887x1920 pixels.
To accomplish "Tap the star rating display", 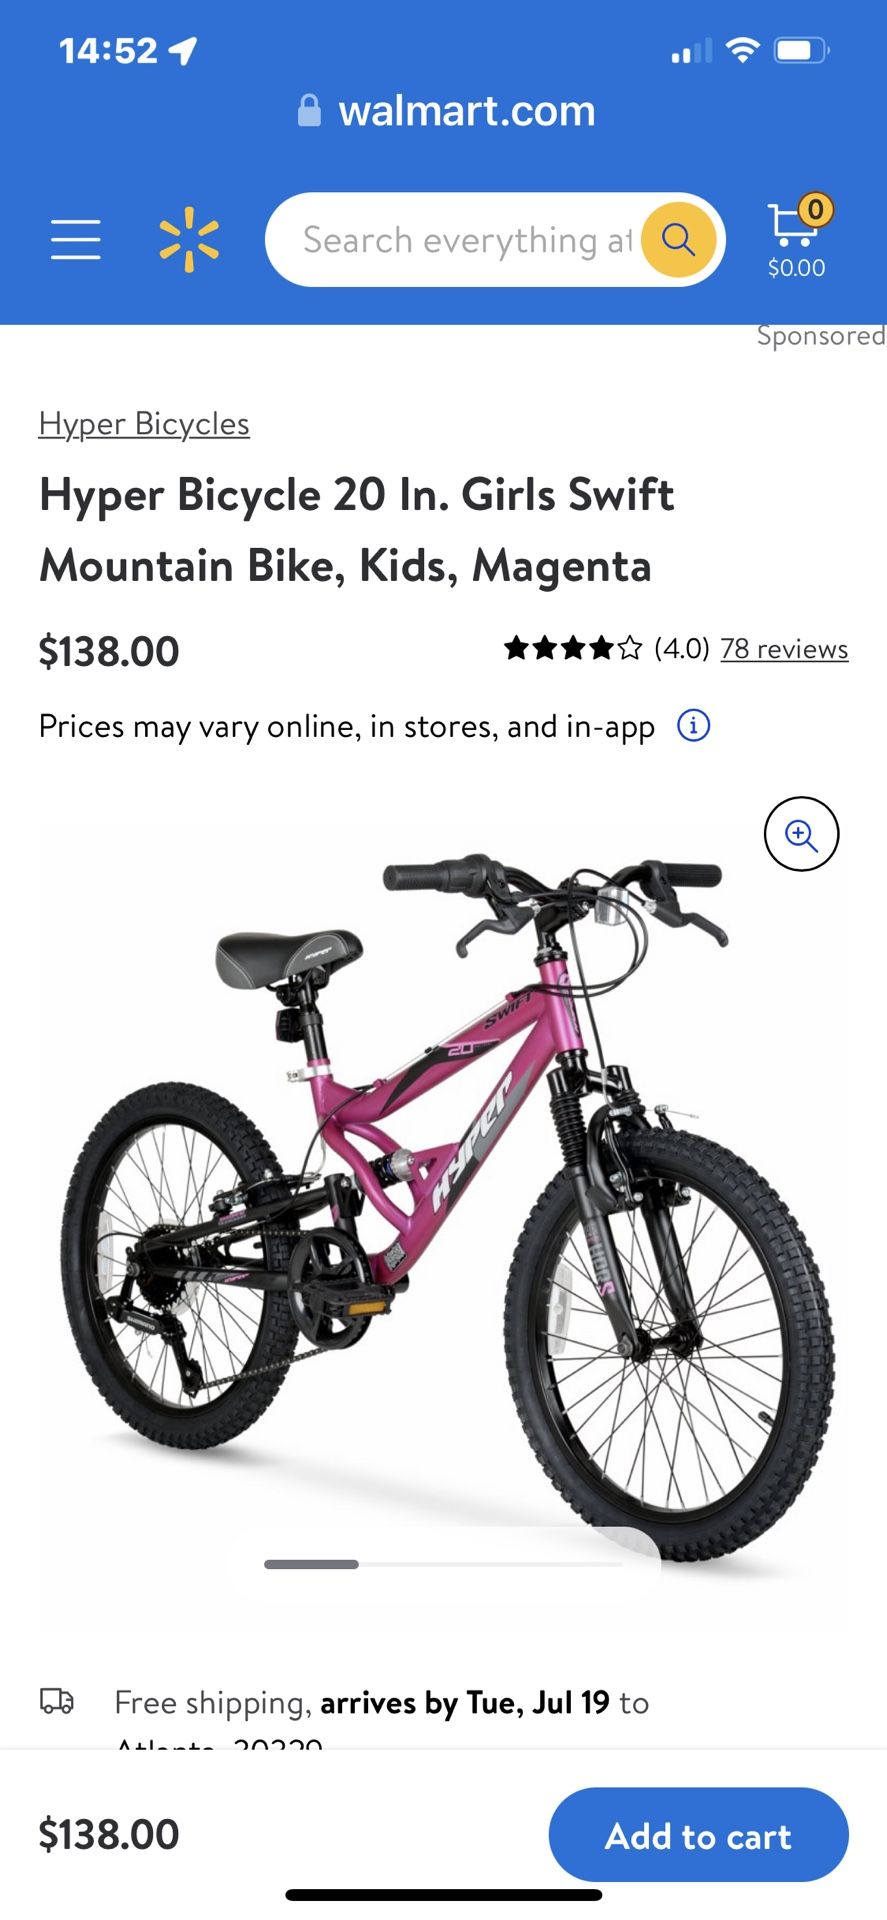I will [573, 649].
